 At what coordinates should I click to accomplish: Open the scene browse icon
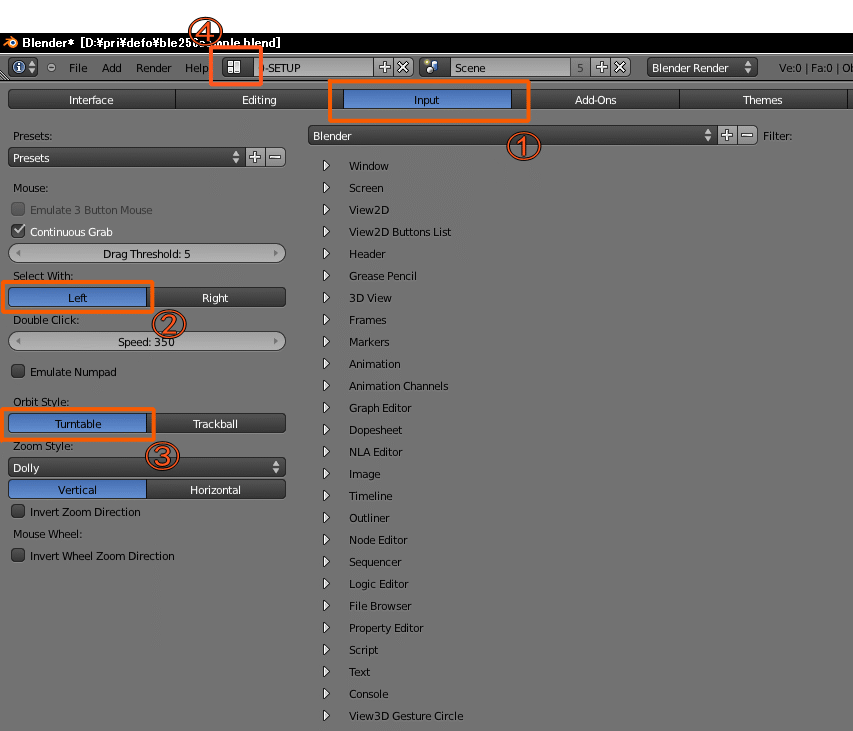pos(433,67)
